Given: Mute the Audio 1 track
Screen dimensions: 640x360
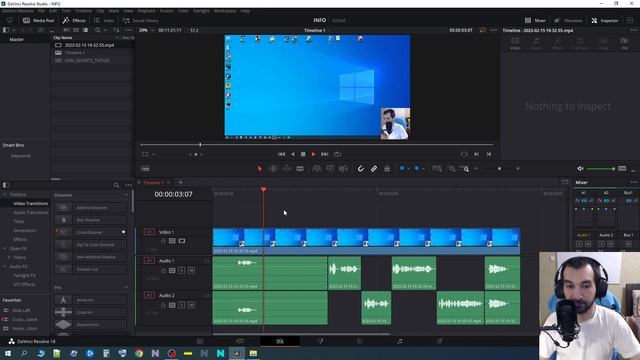Looking at the screenshot, I should pyautogui.click(x=191, y=270).
